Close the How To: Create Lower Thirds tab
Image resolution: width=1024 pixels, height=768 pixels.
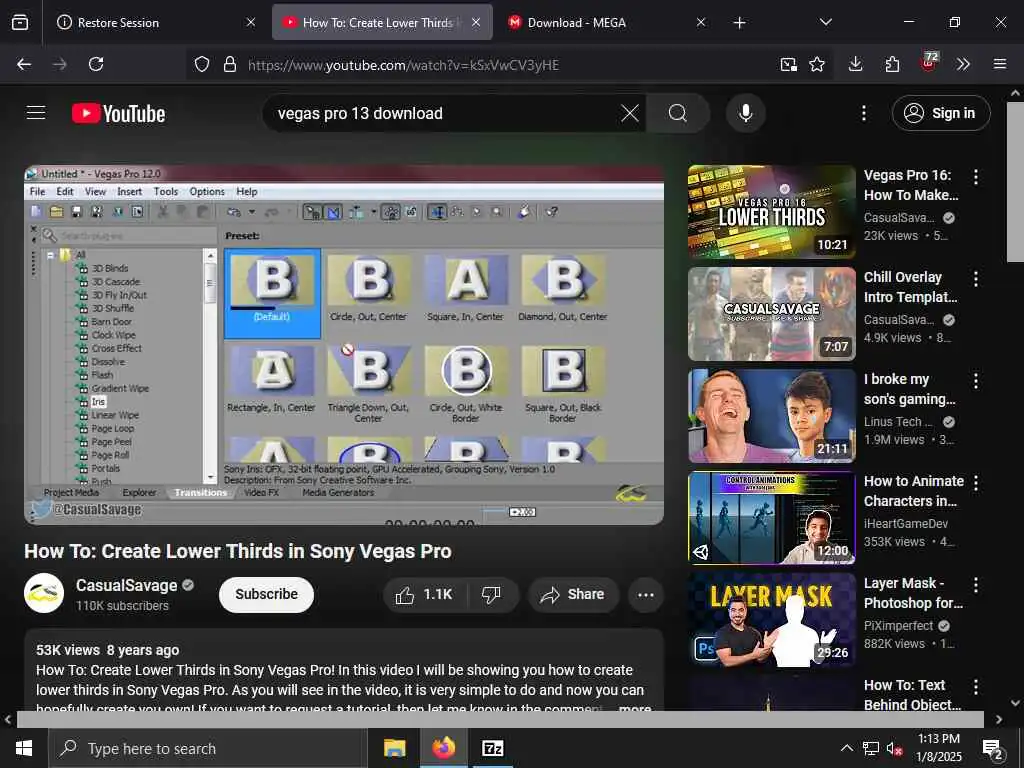tap(476, 22)
